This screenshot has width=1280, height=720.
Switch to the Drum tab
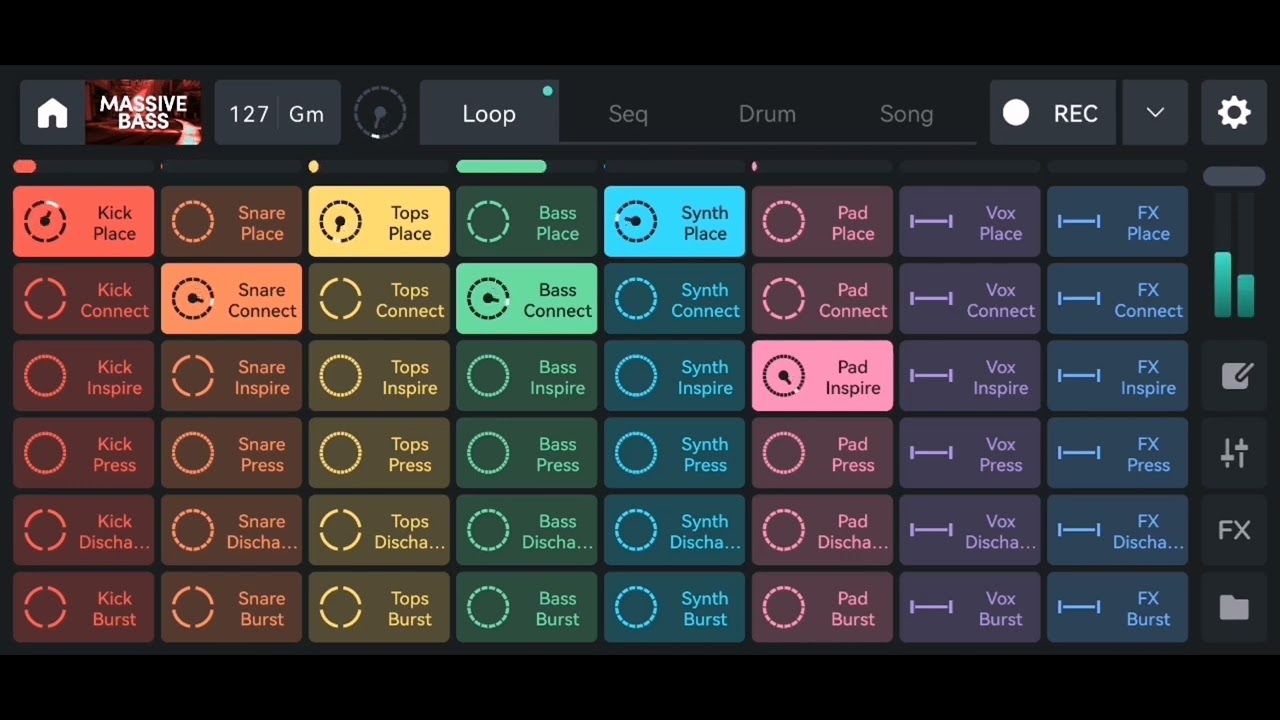coord(767,113)
